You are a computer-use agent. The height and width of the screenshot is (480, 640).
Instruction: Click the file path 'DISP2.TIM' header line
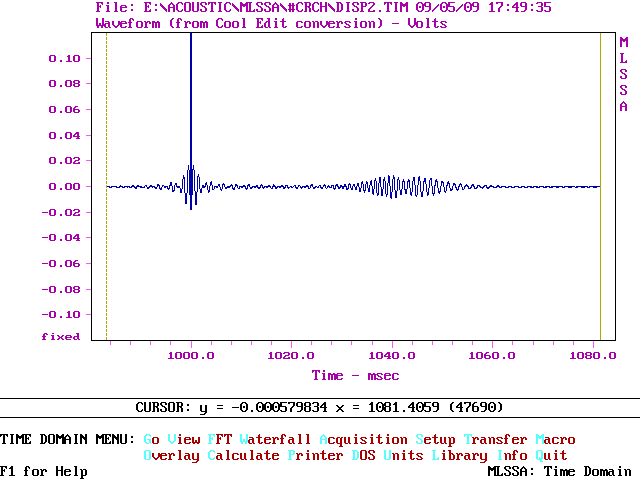[323, 7]
